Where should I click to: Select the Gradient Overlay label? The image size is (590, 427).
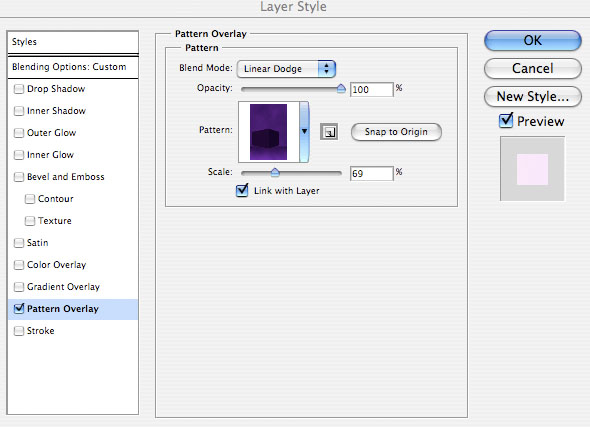point(63,287)
